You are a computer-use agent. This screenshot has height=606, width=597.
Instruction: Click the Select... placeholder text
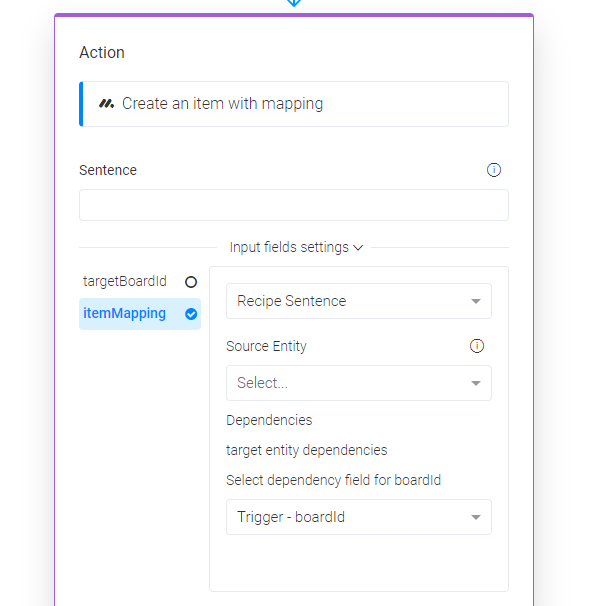click(x=262, y=383)
